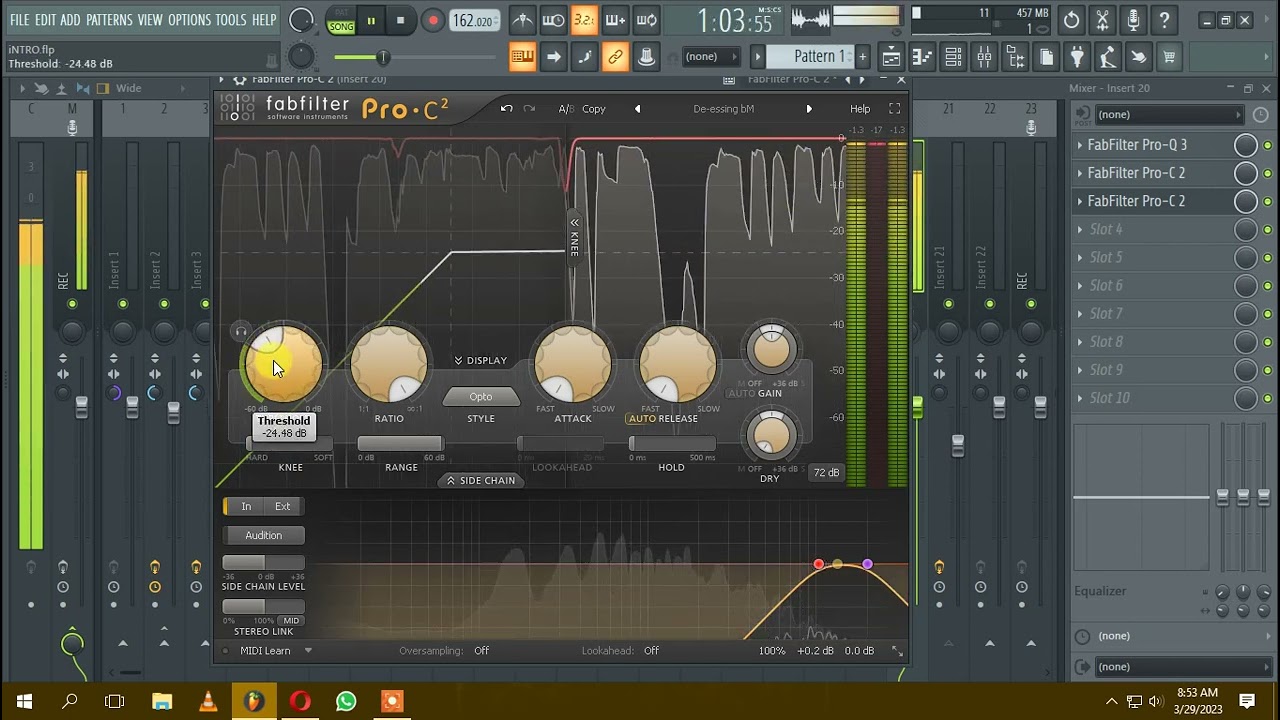Adjust the HOLD slider

coord(673,443)
